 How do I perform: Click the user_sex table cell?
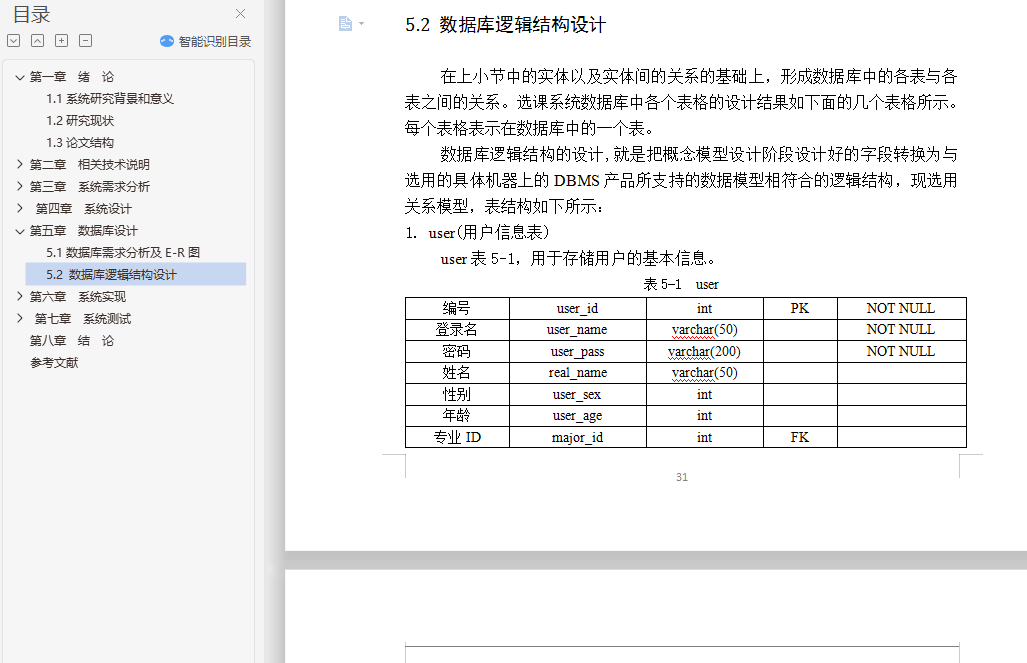tap(578, 394)
